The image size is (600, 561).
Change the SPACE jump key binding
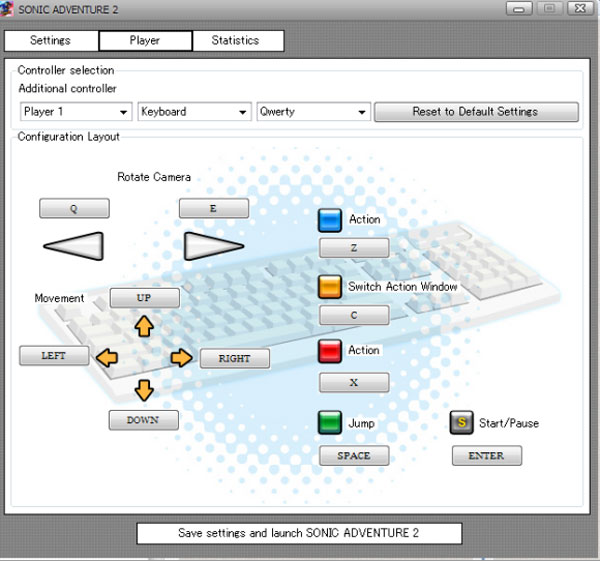354,455
